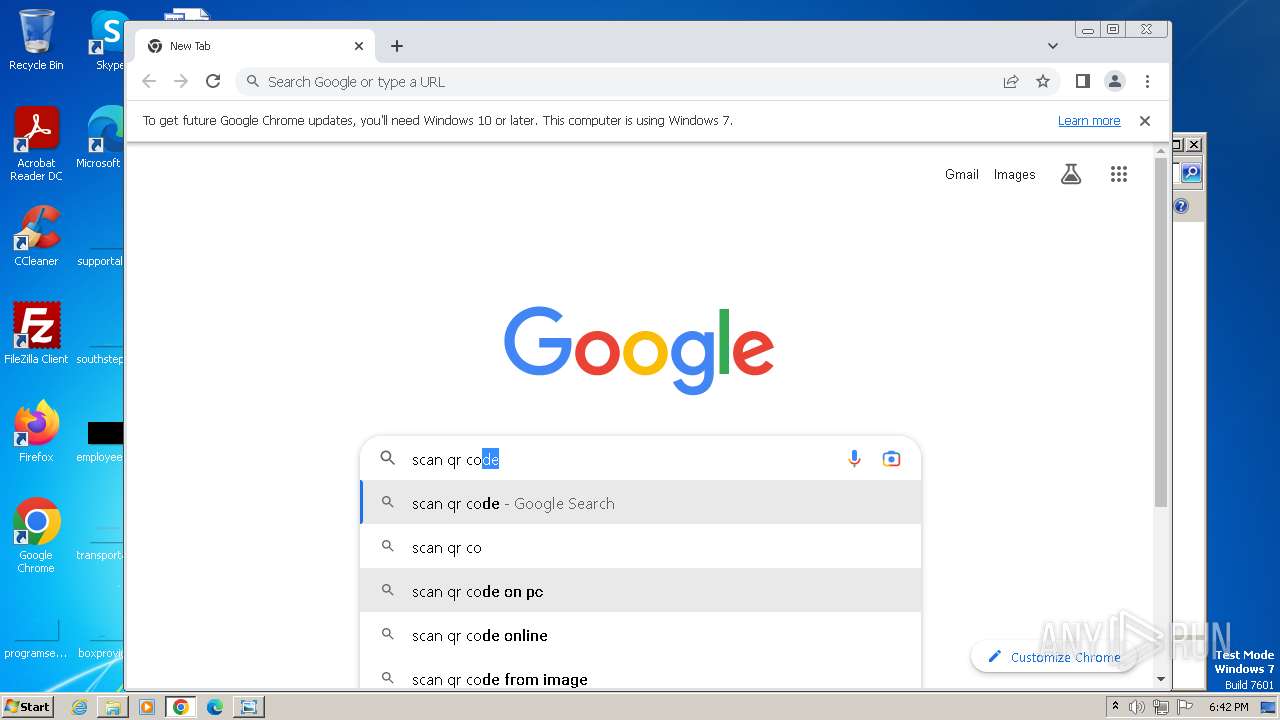1280x720 pixels.
Task: Dismiss the Chrome updates notification bar
Action: tap(1145, 120)
